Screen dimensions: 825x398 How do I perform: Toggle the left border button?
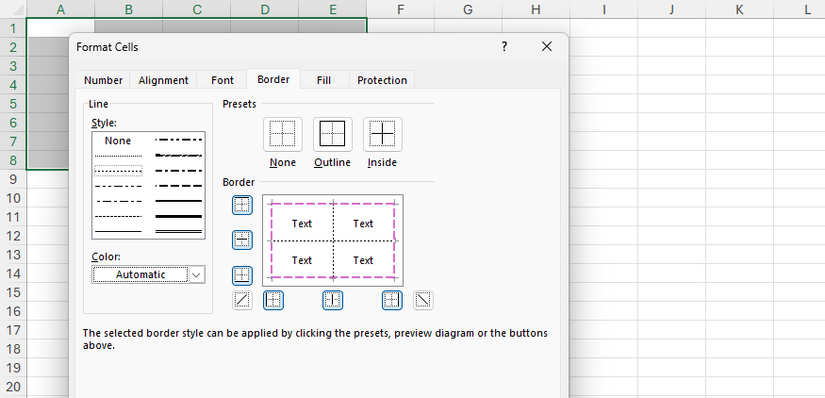(x=273, y=300)
